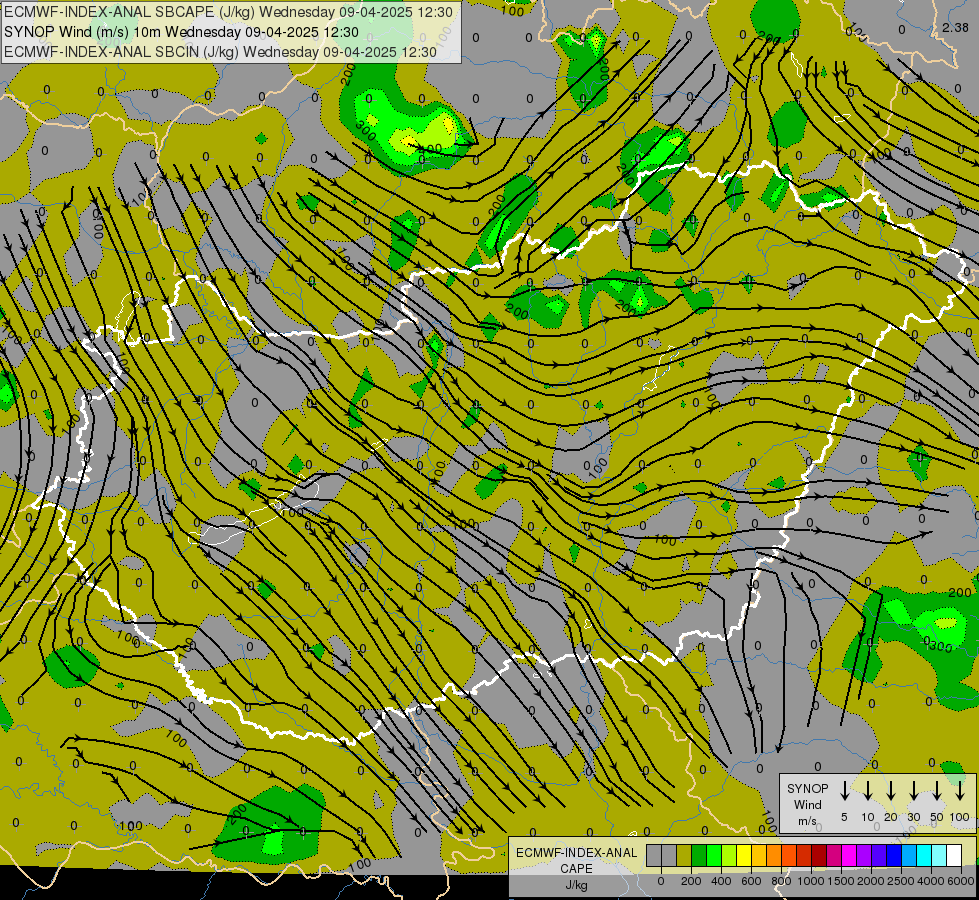Click the SYNOP label in wind legend
979x900 pixels.
(807, 789)
